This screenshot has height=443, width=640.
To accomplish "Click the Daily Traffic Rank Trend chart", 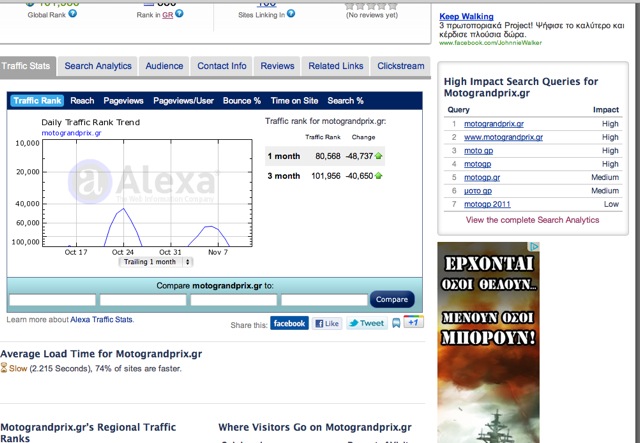I will coord(147,193).
